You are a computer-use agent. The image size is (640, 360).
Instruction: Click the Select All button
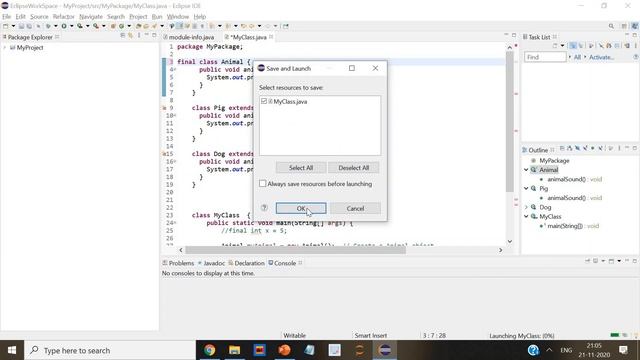point(301,168)
